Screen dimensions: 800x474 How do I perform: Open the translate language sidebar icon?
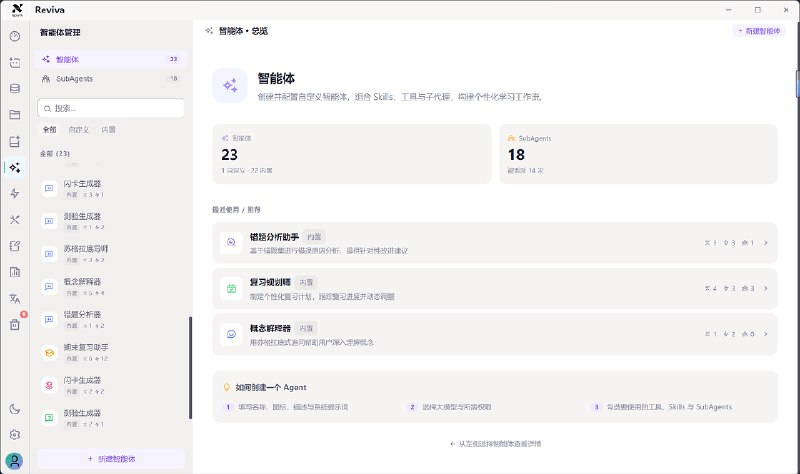click(15, 298)
